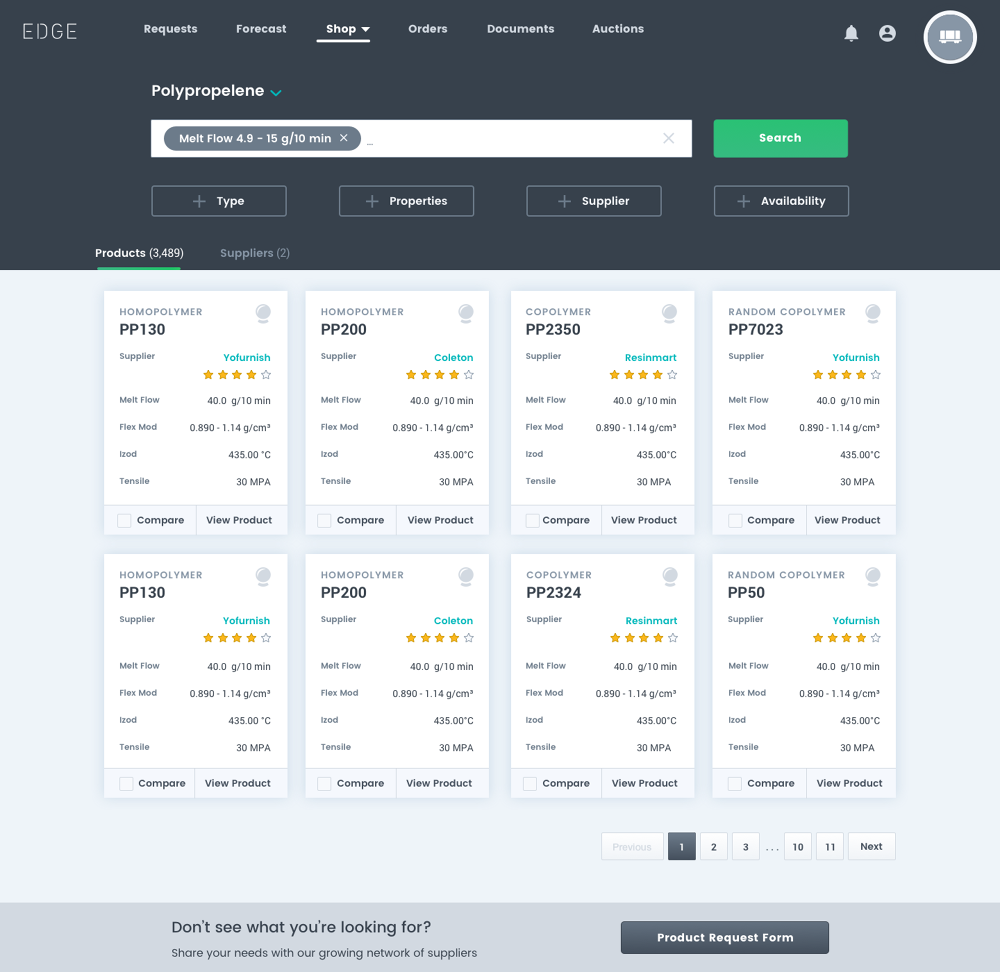This screenshot has width=1000, height=972.
Task: Remove the Melt Flow filter chip
Action: [344, 139]
